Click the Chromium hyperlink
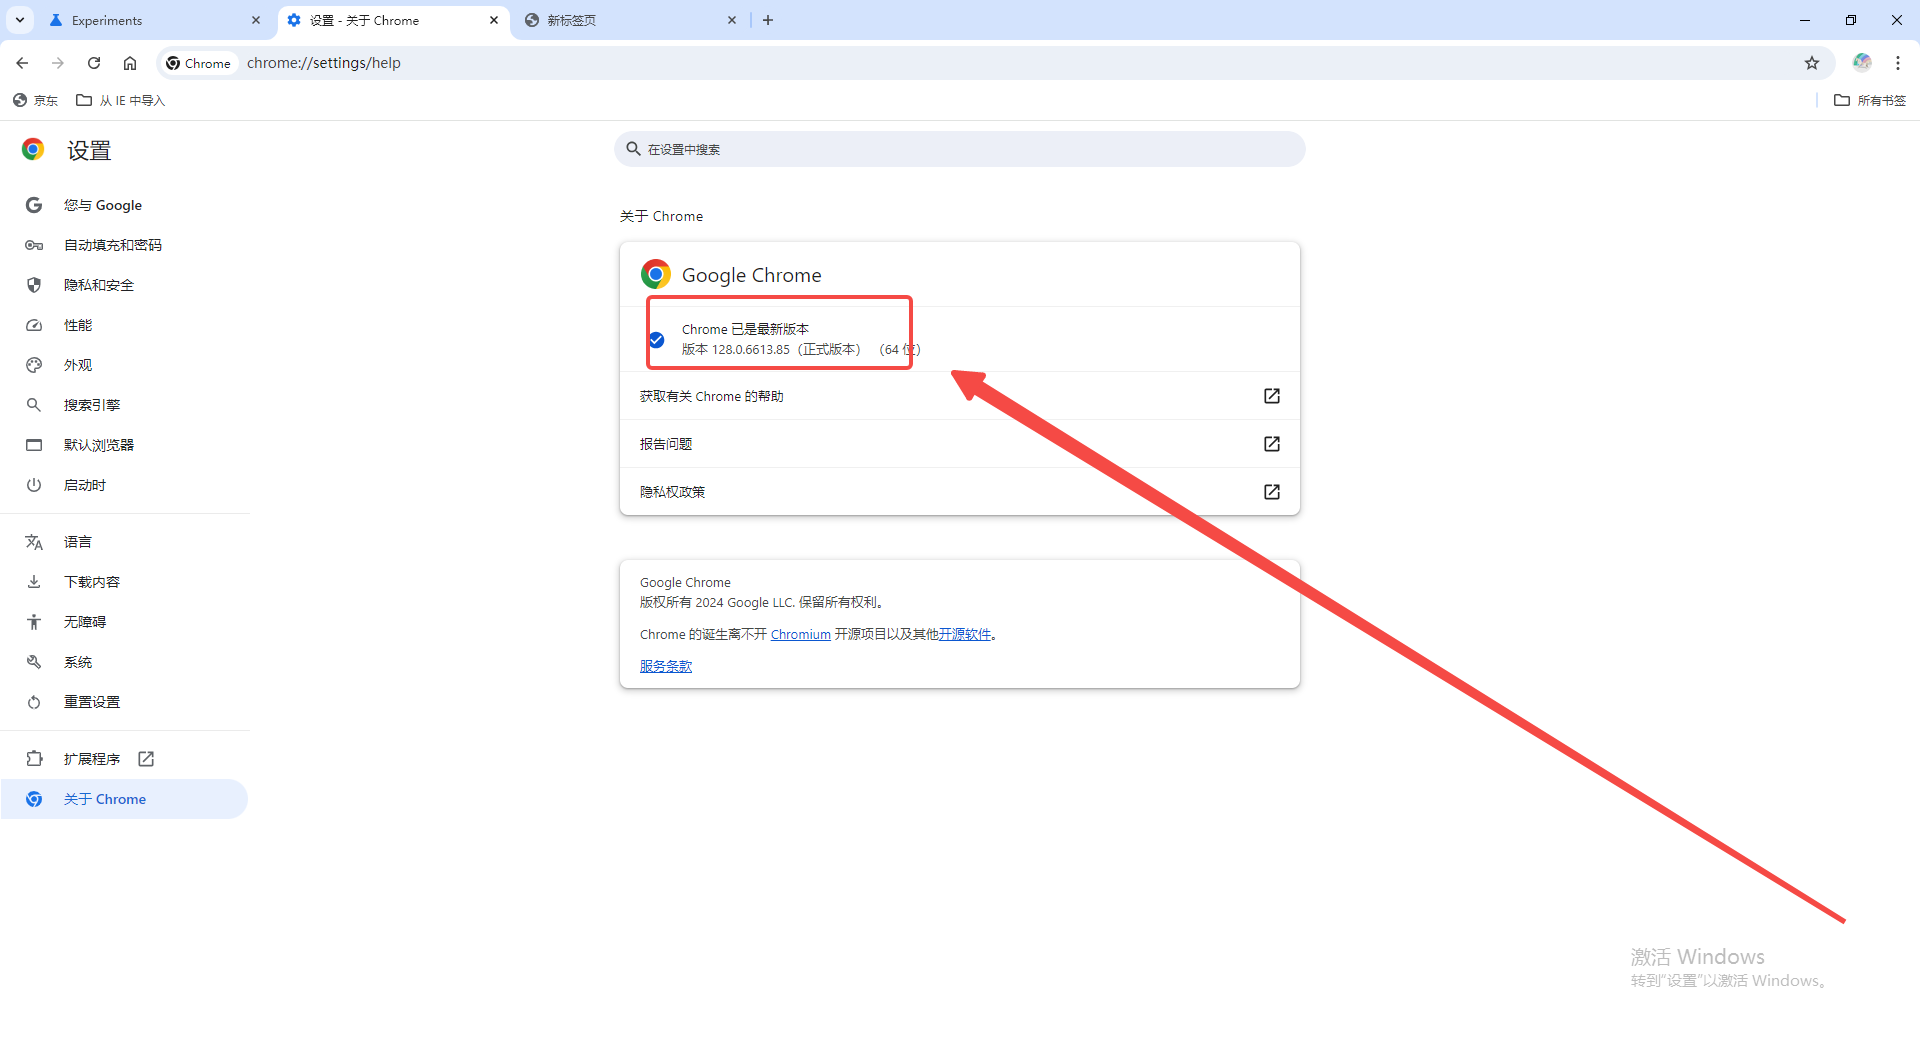Screen dimensions: 1920x1040 pos(800,634)
